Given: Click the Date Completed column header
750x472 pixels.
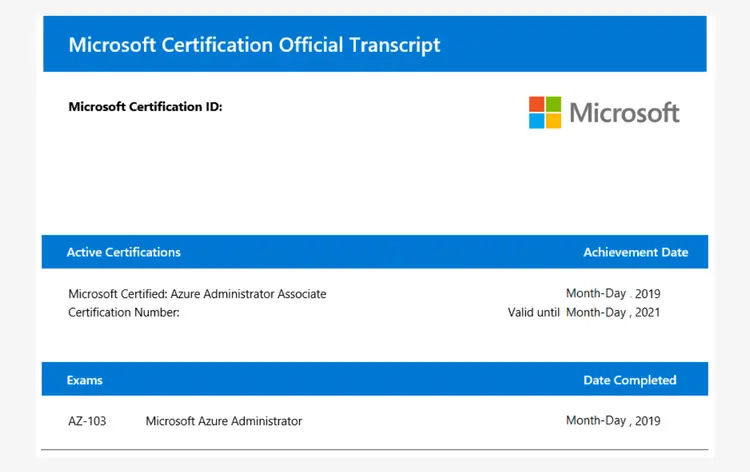Looking at the screenshot, I should [x=629, y=380].
